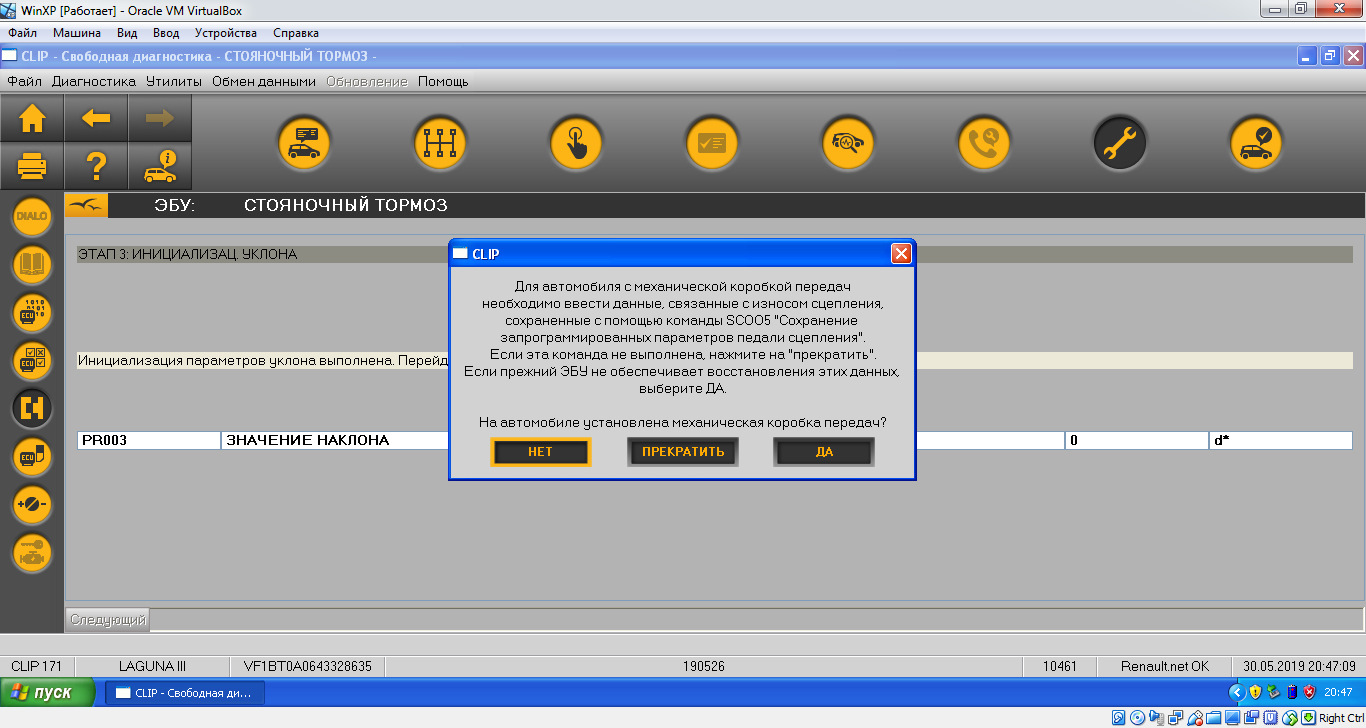The height and width of the screenshot is (728, 1366).
Task: Click the PR003 parameter cell
Action: (149, 441)
